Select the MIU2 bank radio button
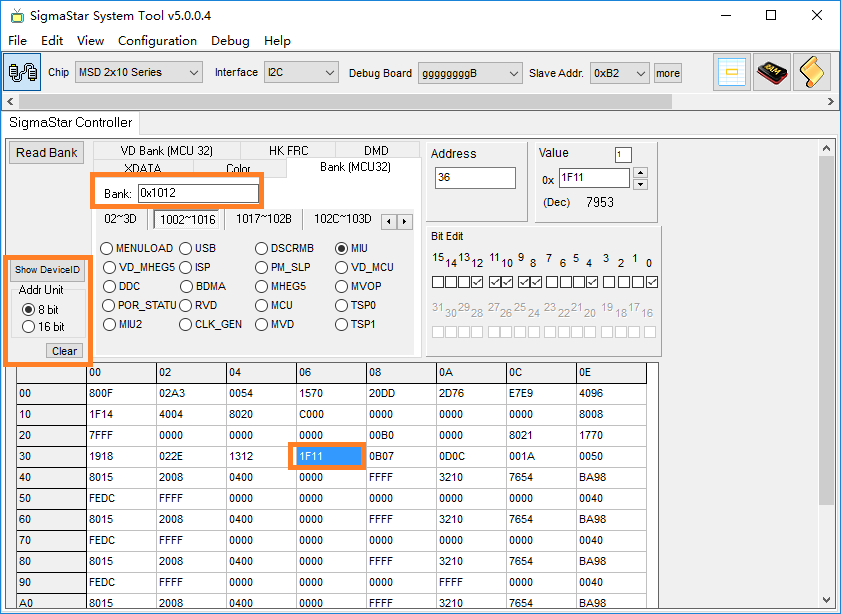 point(109,324)
